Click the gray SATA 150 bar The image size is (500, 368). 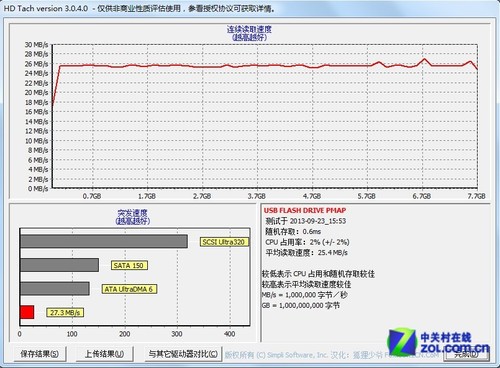tap(59, 265)
